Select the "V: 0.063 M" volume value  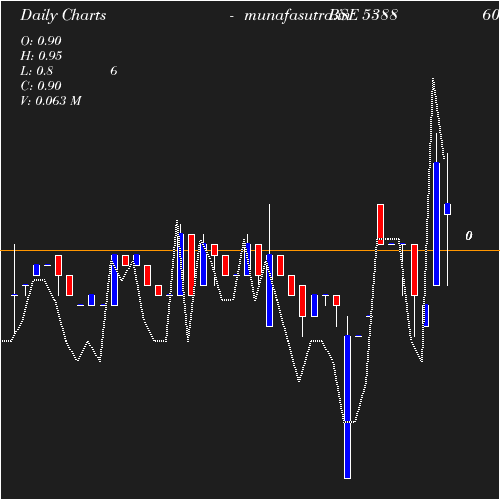tap(51, 101)
